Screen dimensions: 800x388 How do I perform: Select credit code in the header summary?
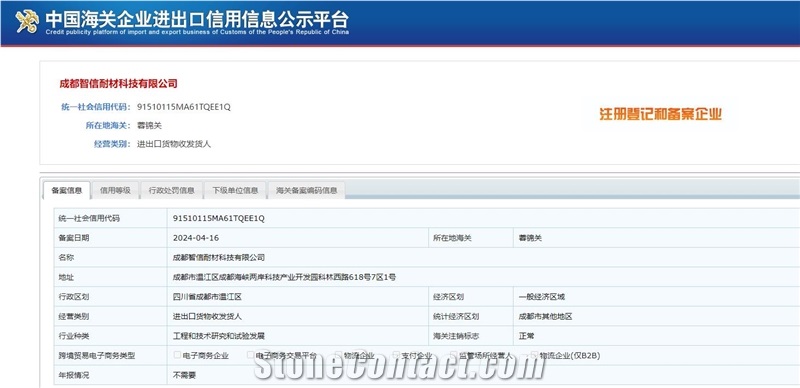click(184, 107)
